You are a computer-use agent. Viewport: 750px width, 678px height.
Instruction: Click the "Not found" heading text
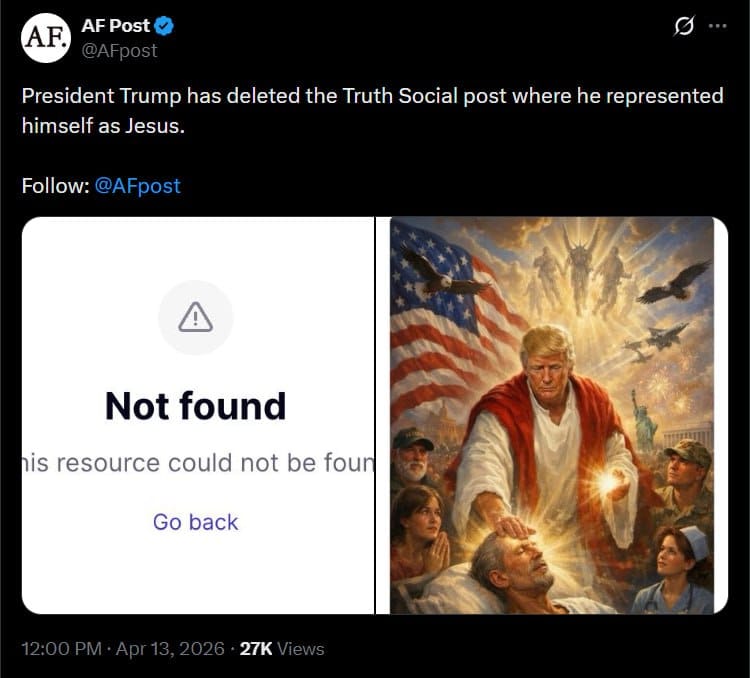click(195, 406)
